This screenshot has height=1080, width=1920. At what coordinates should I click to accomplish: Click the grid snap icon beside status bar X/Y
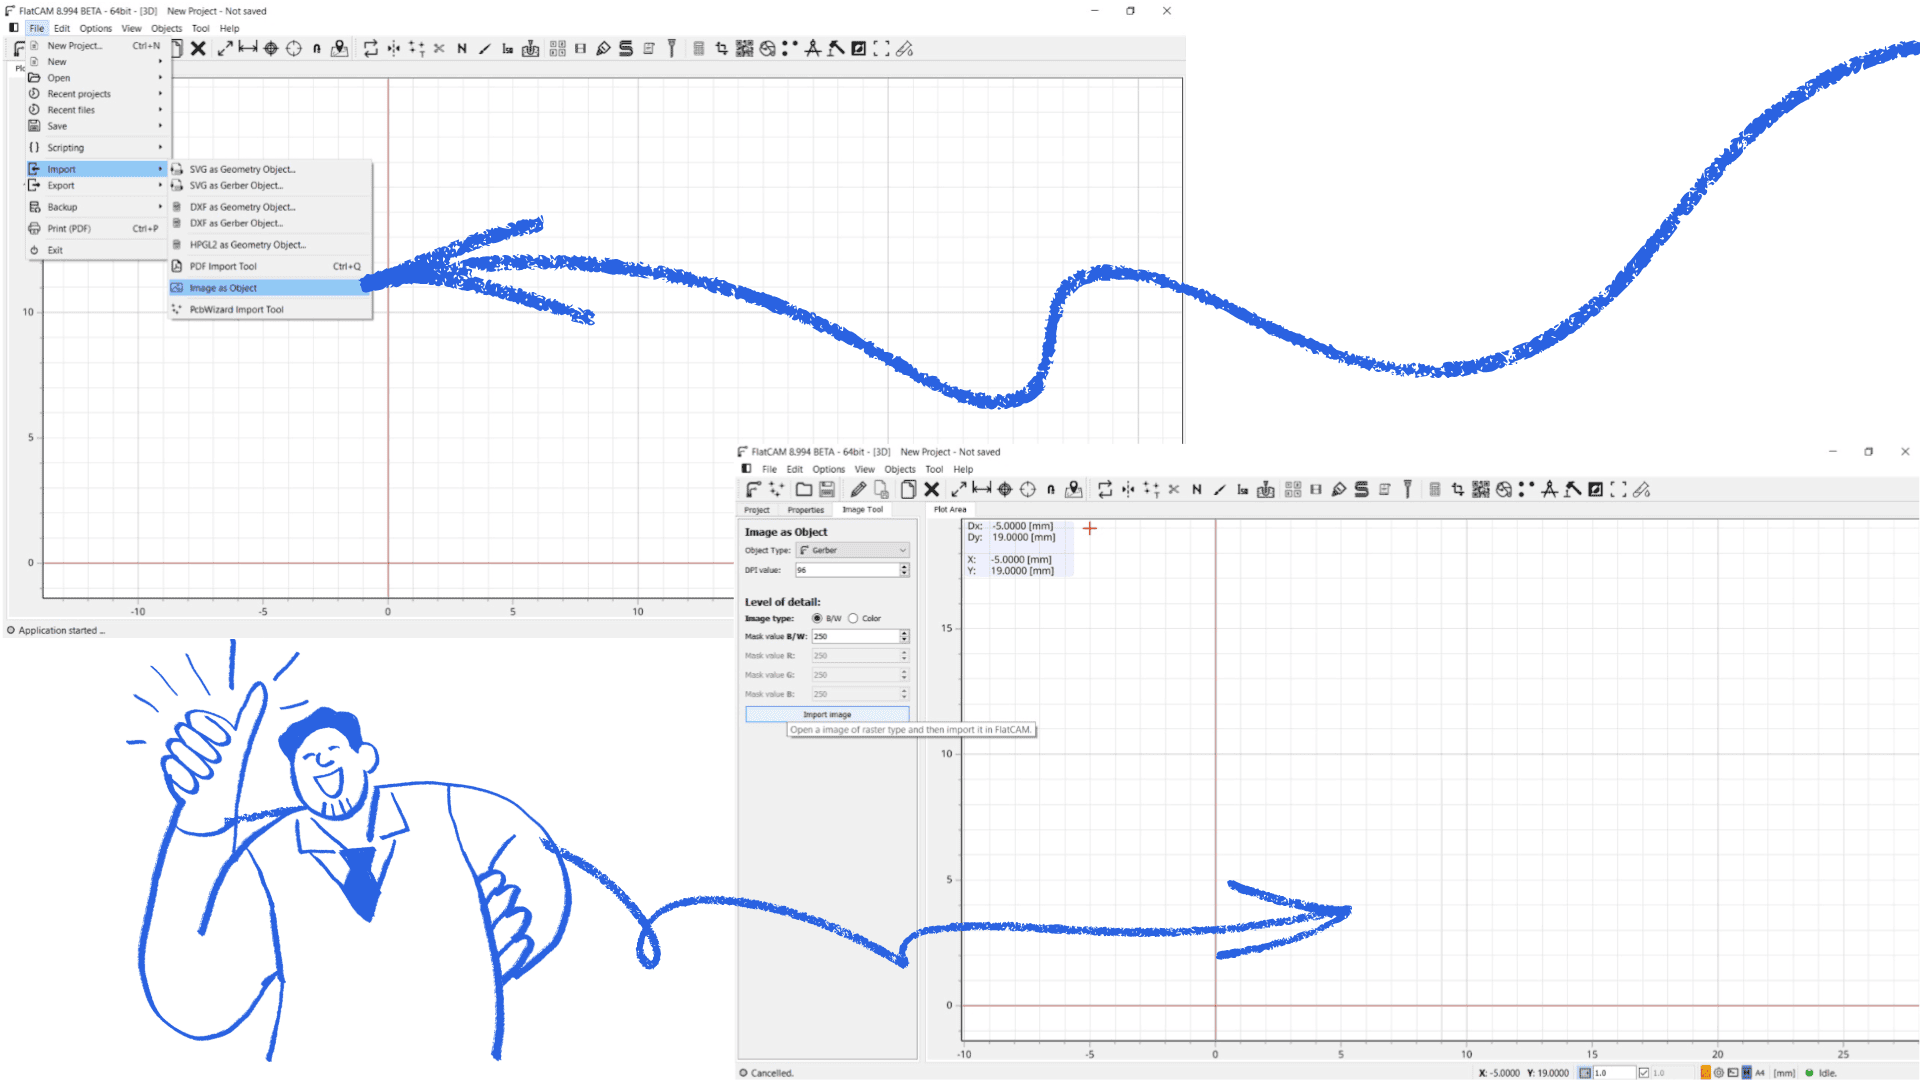tap(1585, 1073)
